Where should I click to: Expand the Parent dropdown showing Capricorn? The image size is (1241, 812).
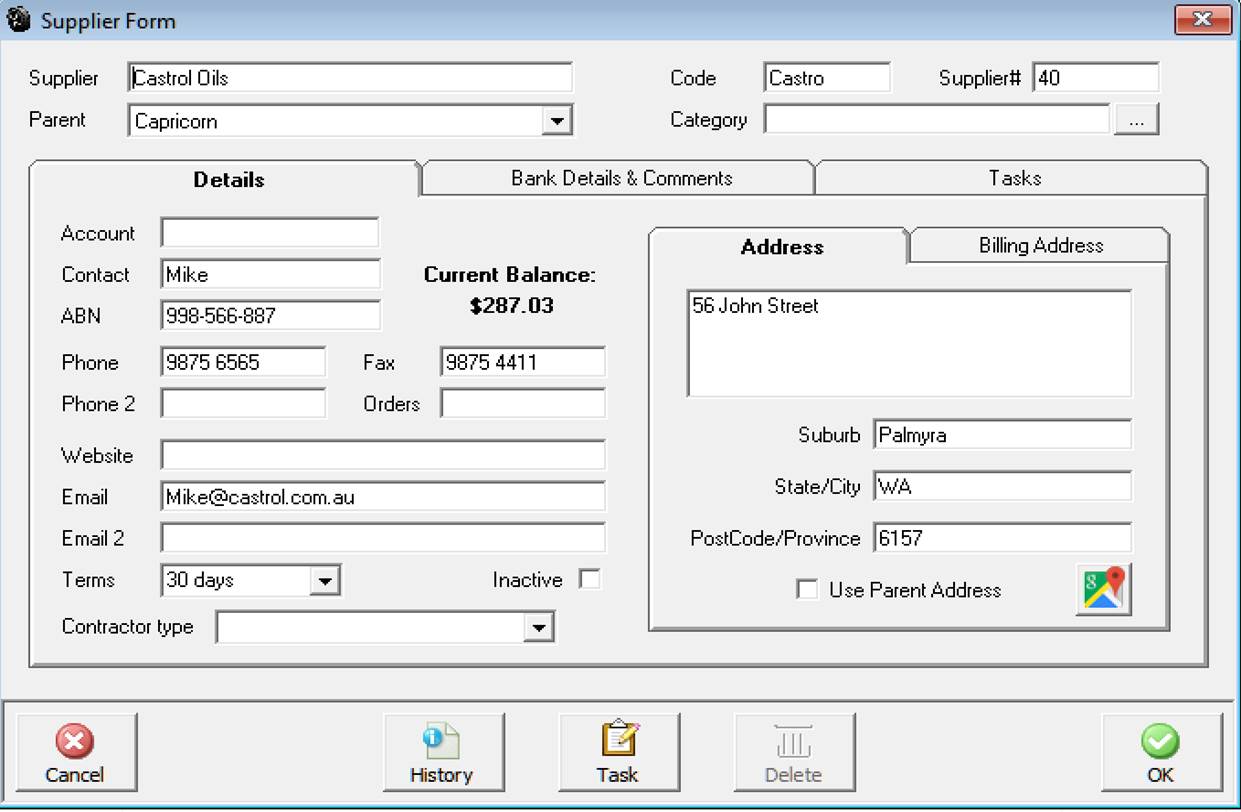556,121
